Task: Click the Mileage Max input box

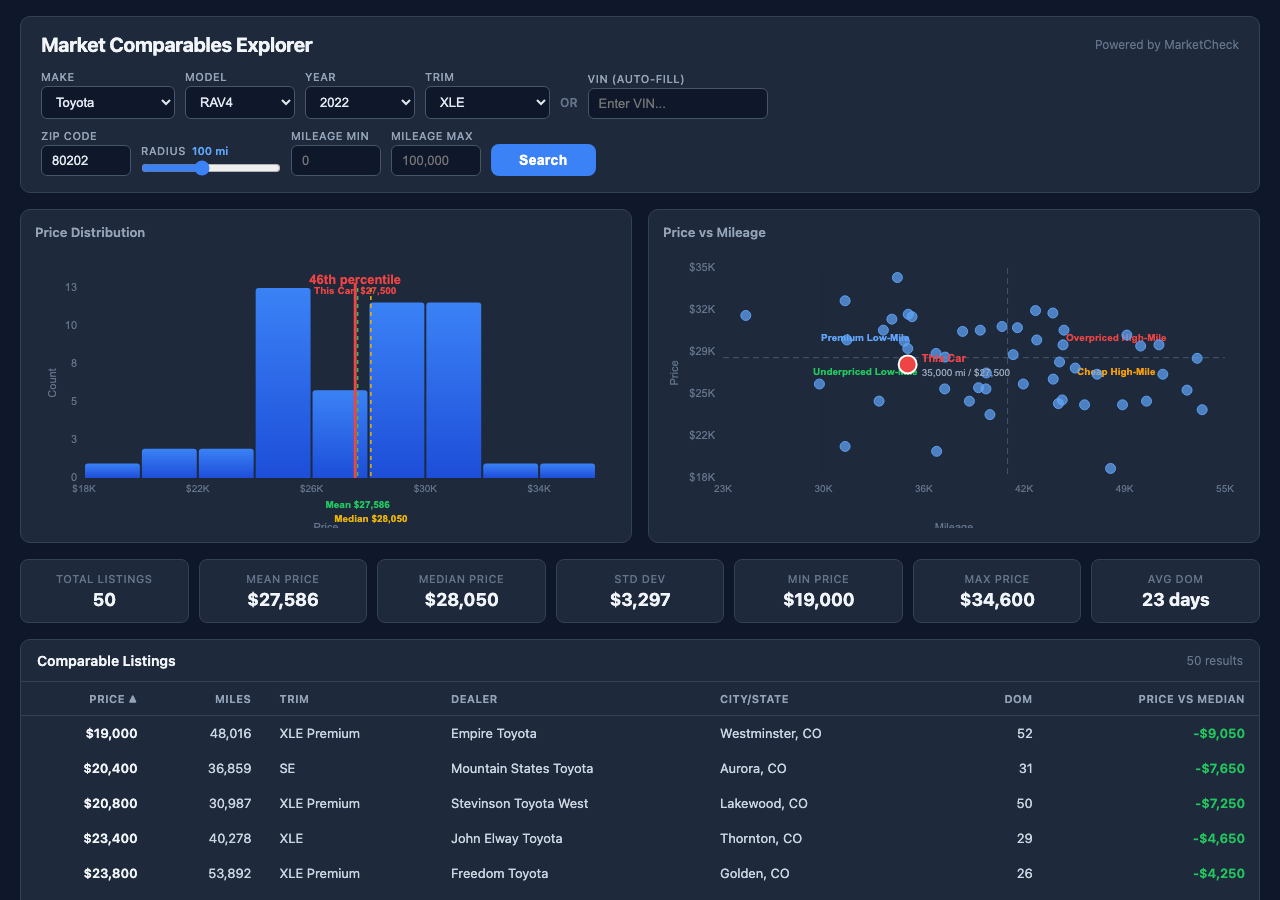Action: click(435, 160)
